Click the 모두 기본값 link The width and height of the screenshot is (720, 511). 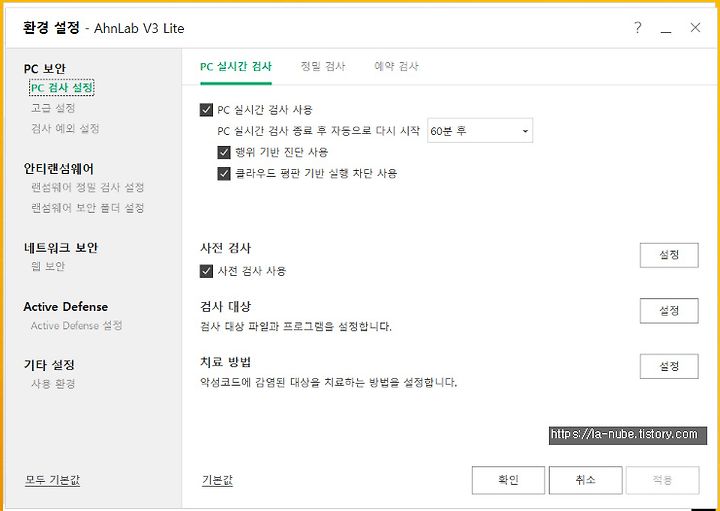52,481
